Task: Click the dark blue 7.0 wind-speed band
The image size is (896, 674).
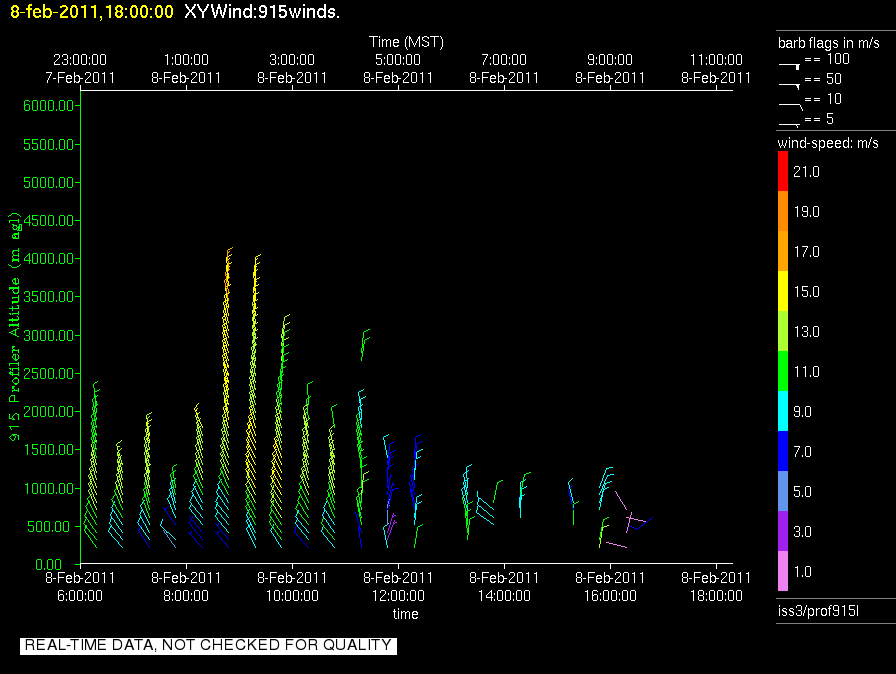Action: pos(783,451)
